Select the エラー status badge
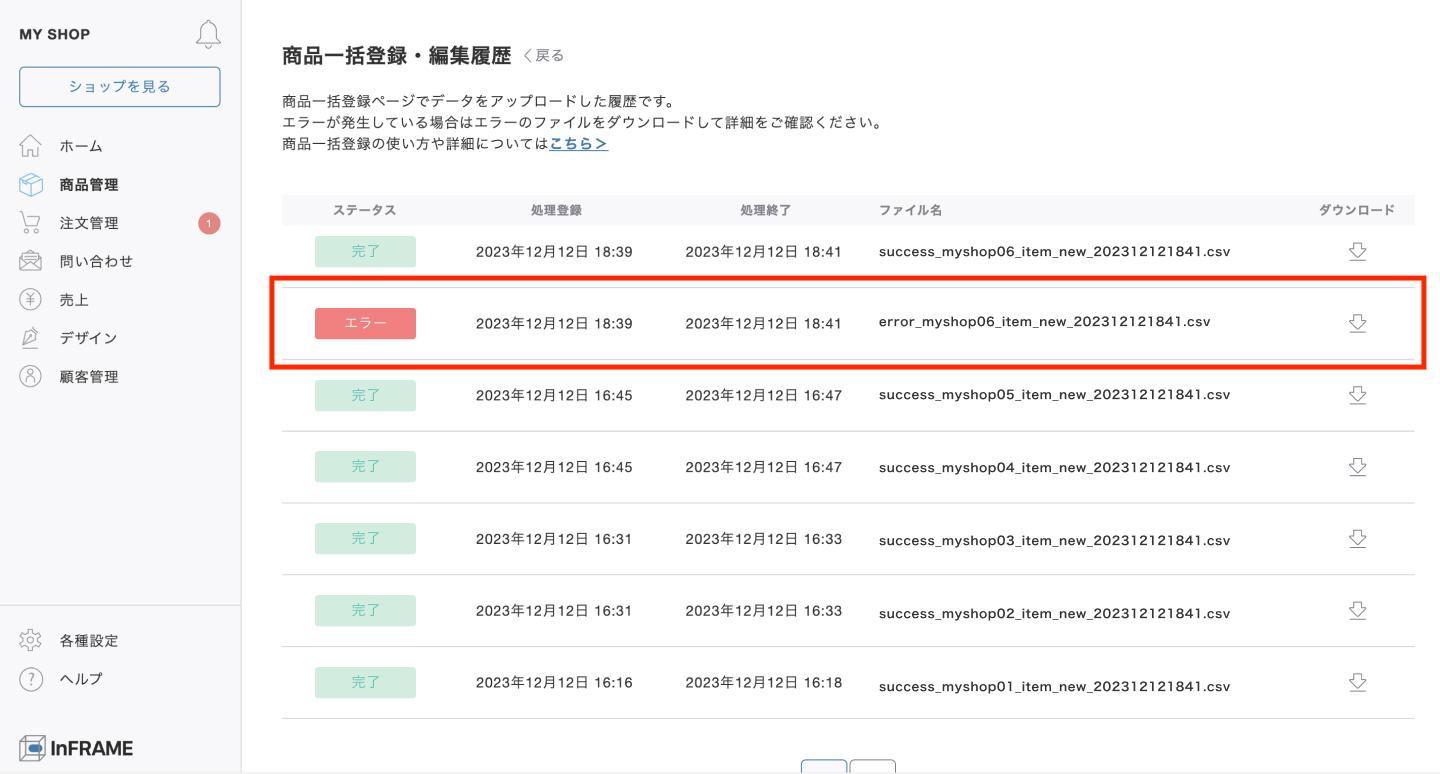1440x774 pixels. click(365, 323)
